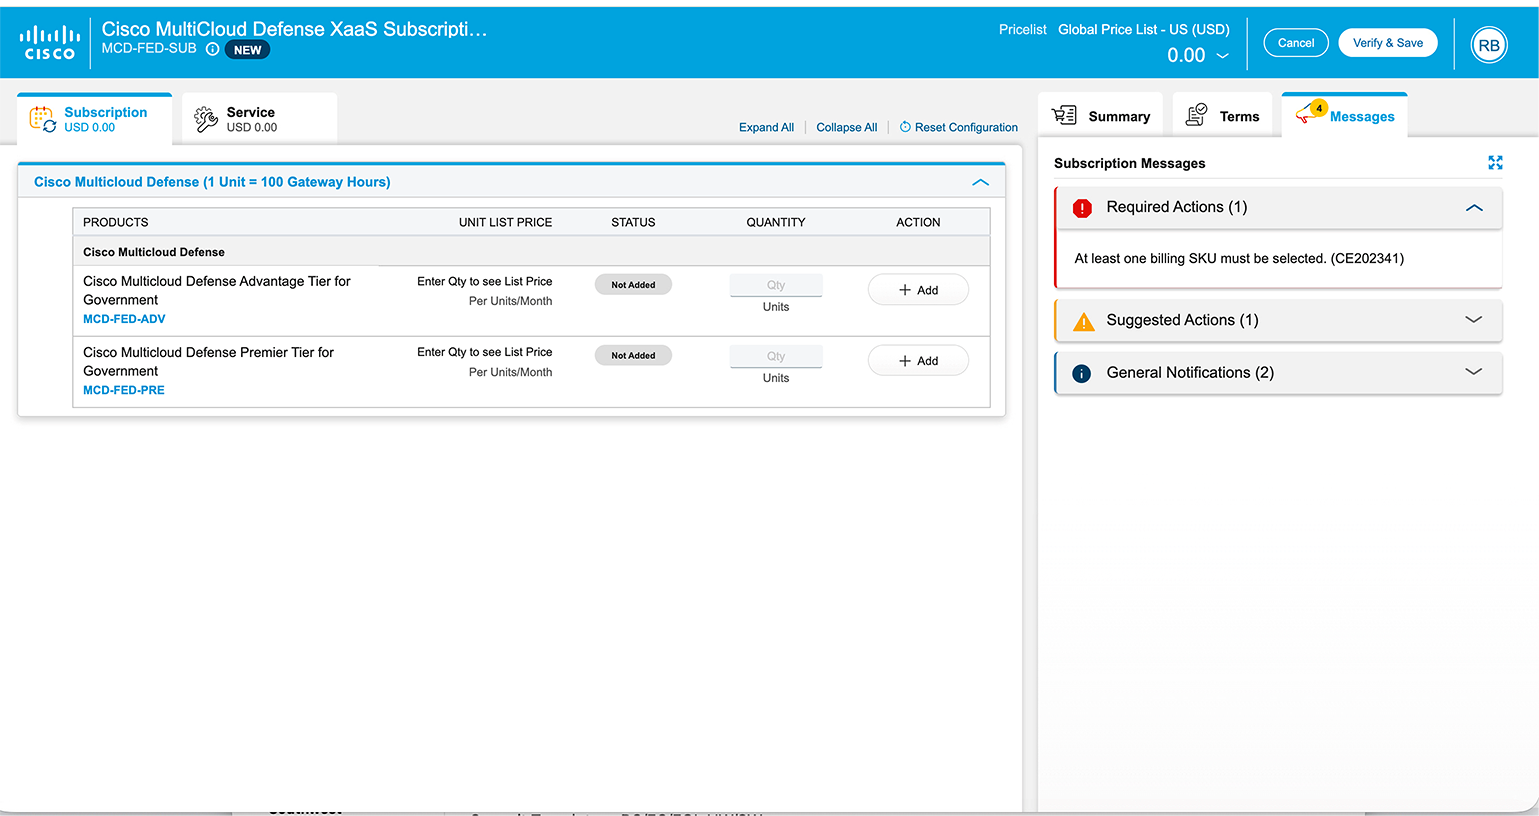Click the Service wrench icon
Viewport: 1539px width, 816px height.
(206, 119)
